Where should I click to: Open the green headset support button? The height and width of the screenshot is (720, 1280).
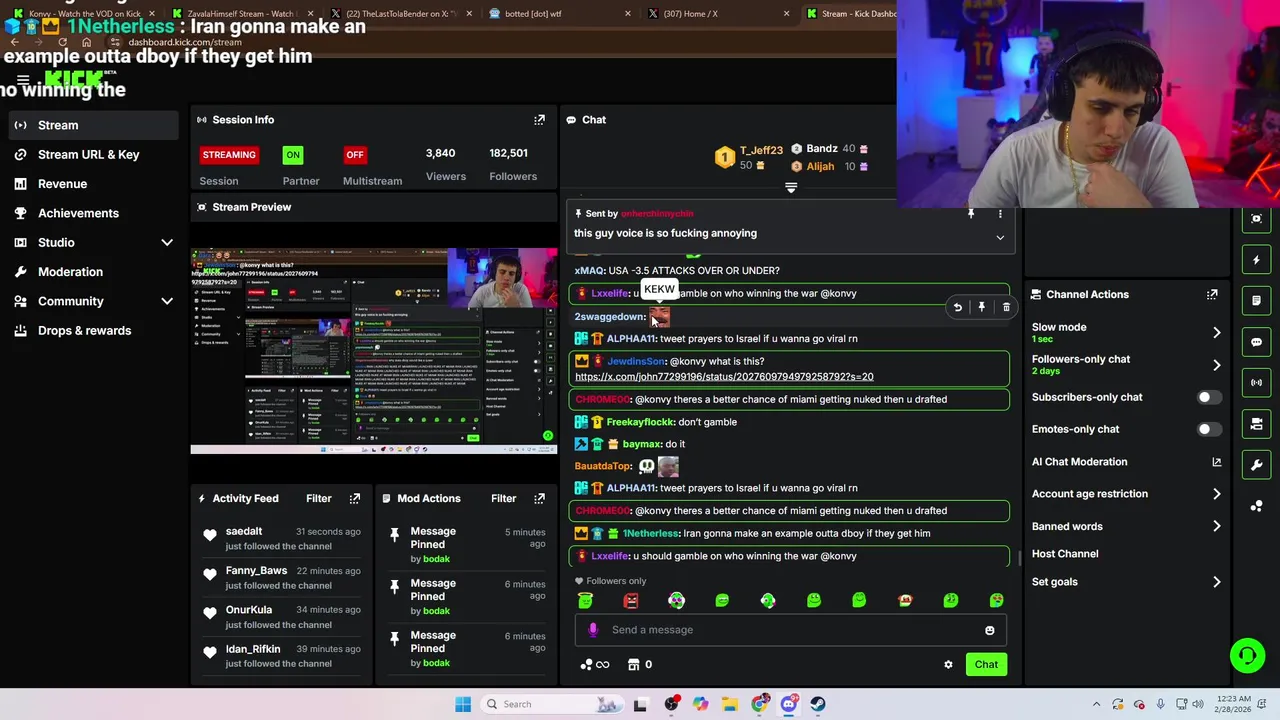(1247, 656)
